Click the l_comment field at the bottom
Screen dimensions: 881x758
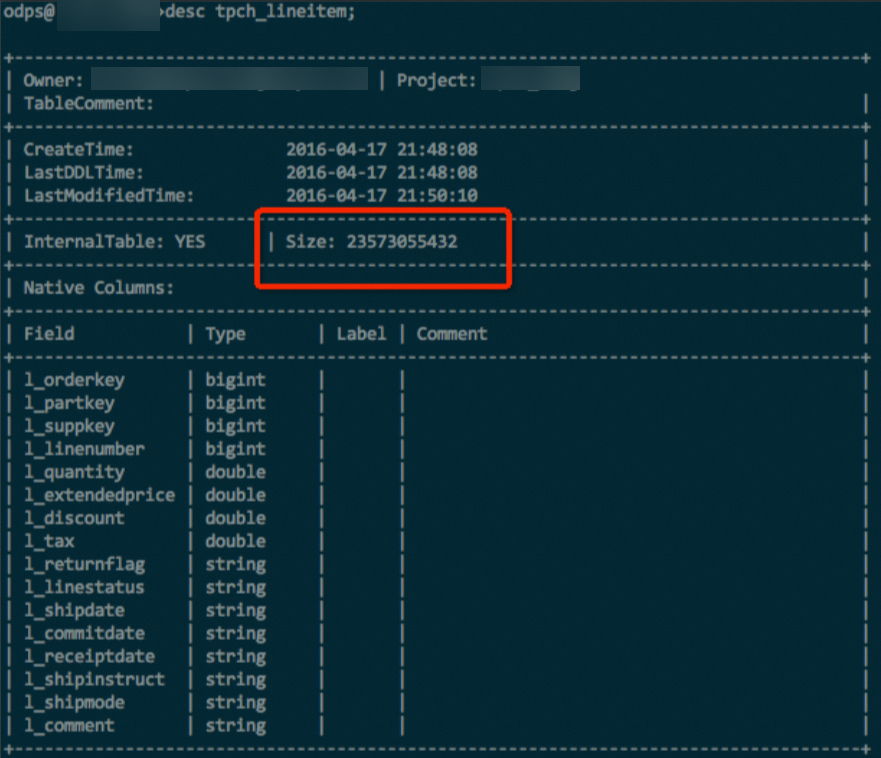[69, 725]
